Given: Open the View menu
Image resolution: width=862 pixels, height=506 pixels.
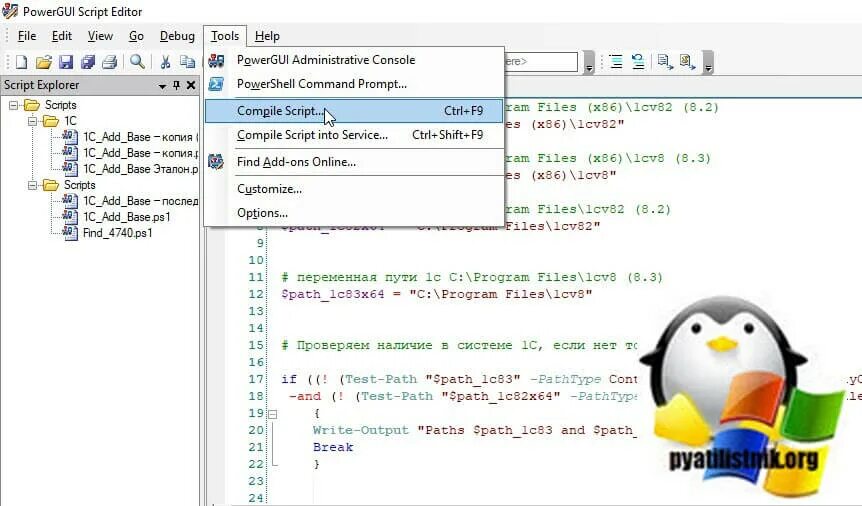Looking at the screenshot, I should (100, 36).
